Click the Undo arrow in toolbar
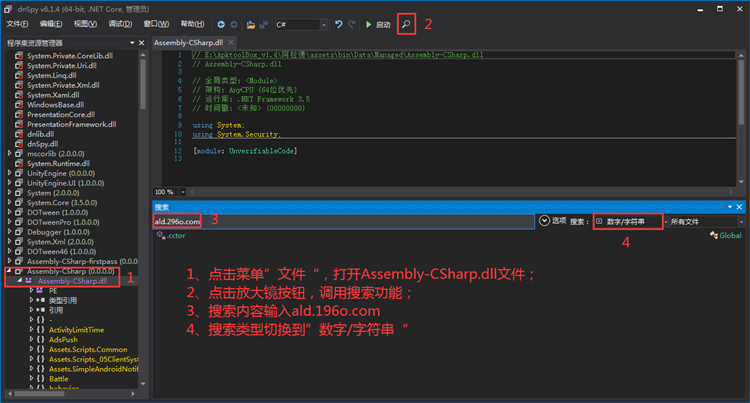750x403 pixels. [x=338, y=24]
